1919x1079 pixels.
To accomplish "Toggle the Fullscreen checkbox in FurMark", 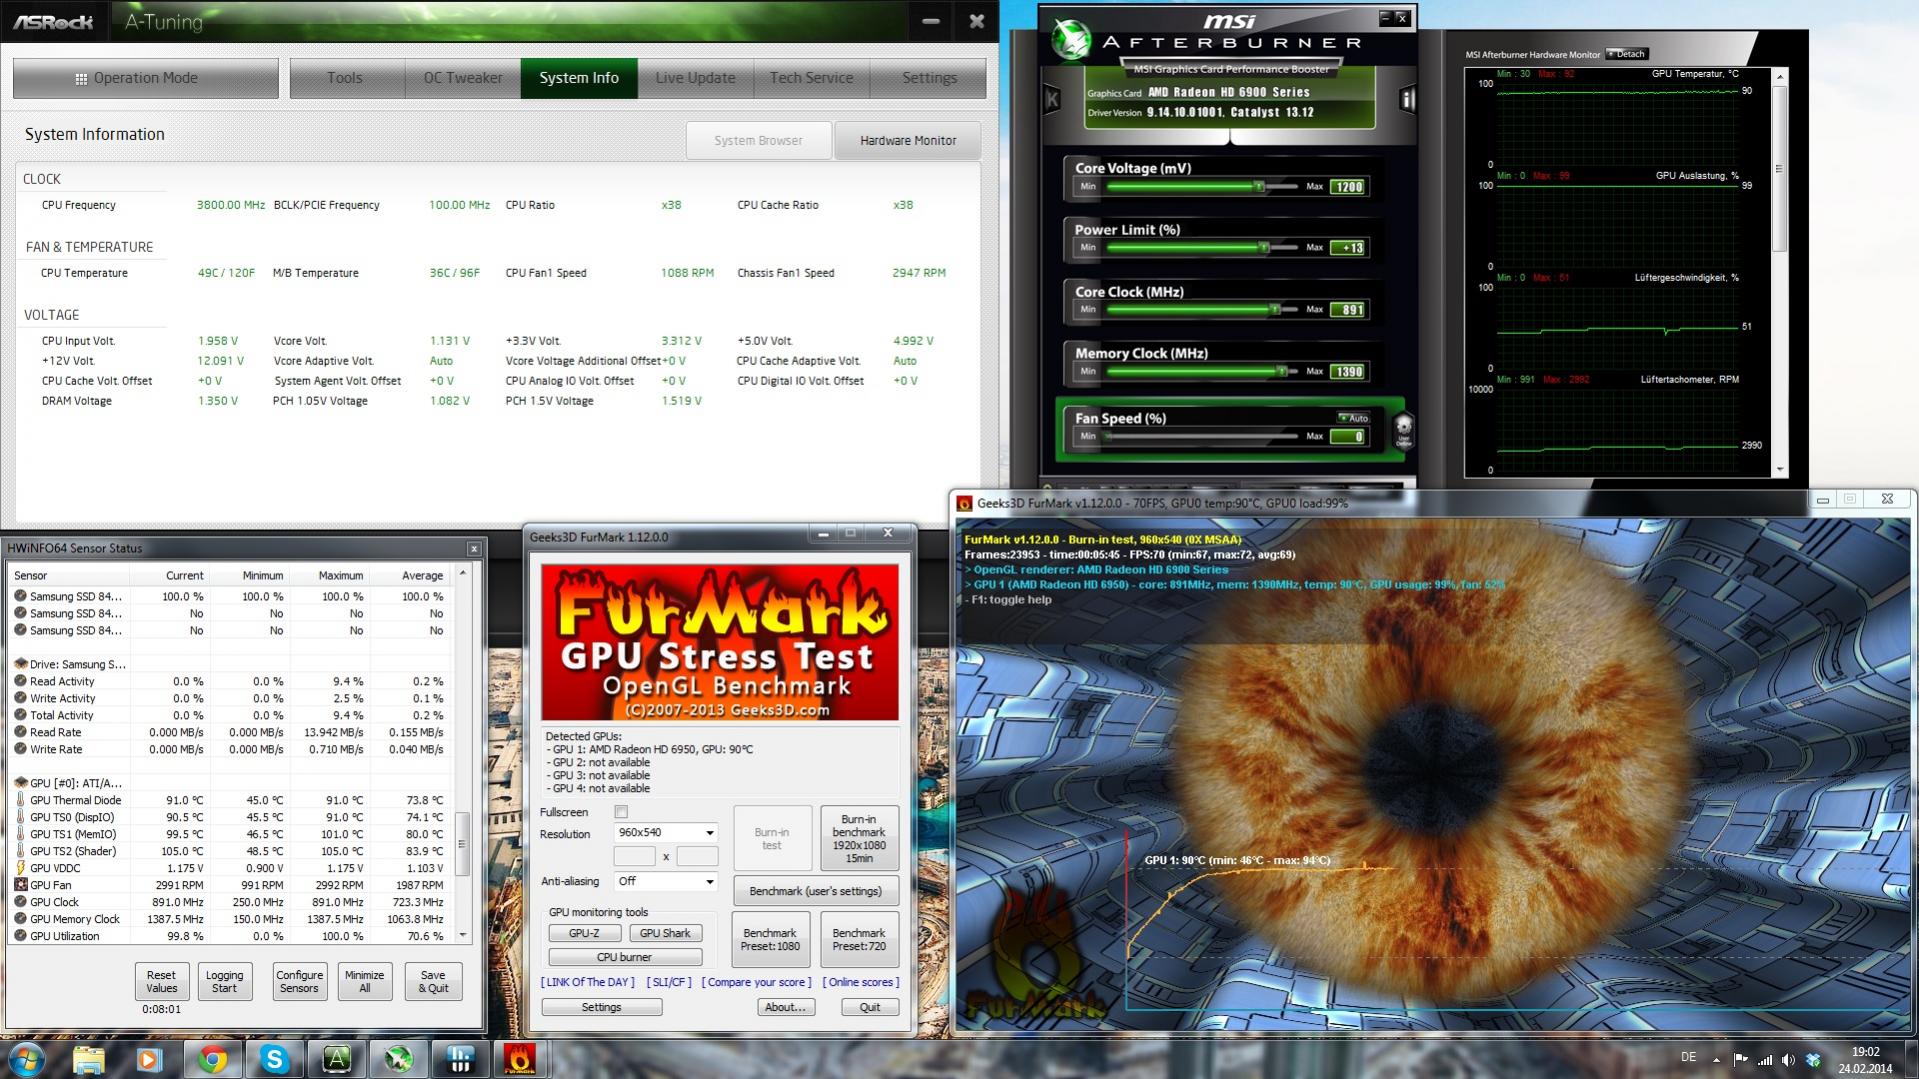I will point(621,812).
